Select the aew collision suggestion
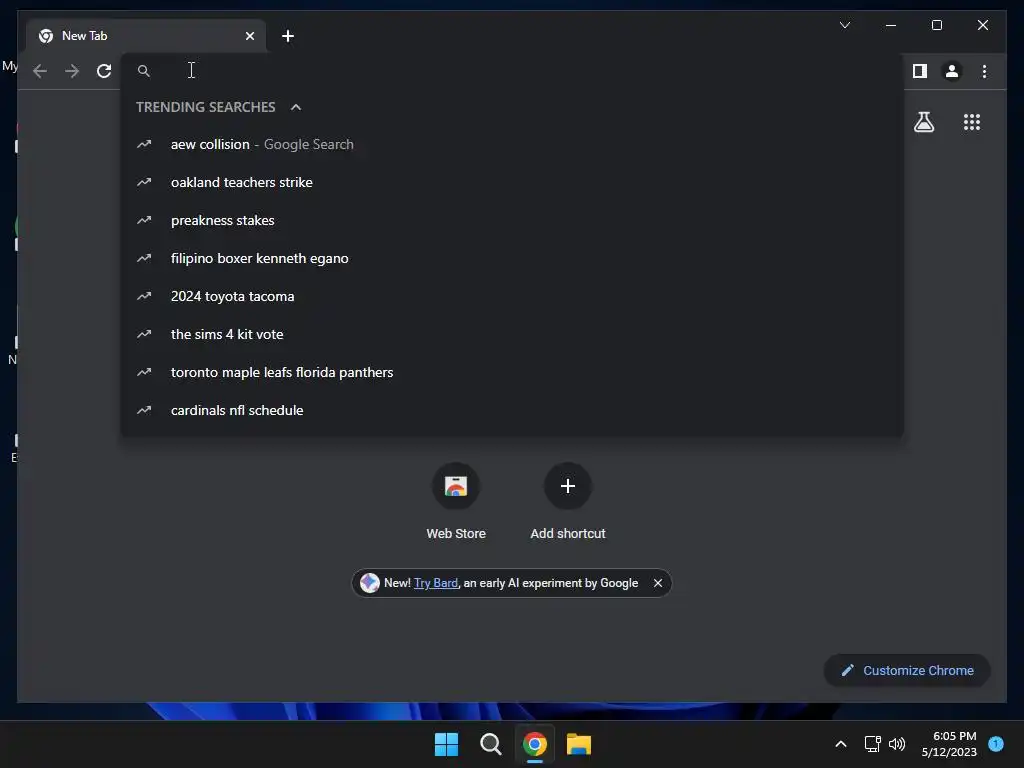Viewport: 1024px width, 768px height. tap(512, 144)
